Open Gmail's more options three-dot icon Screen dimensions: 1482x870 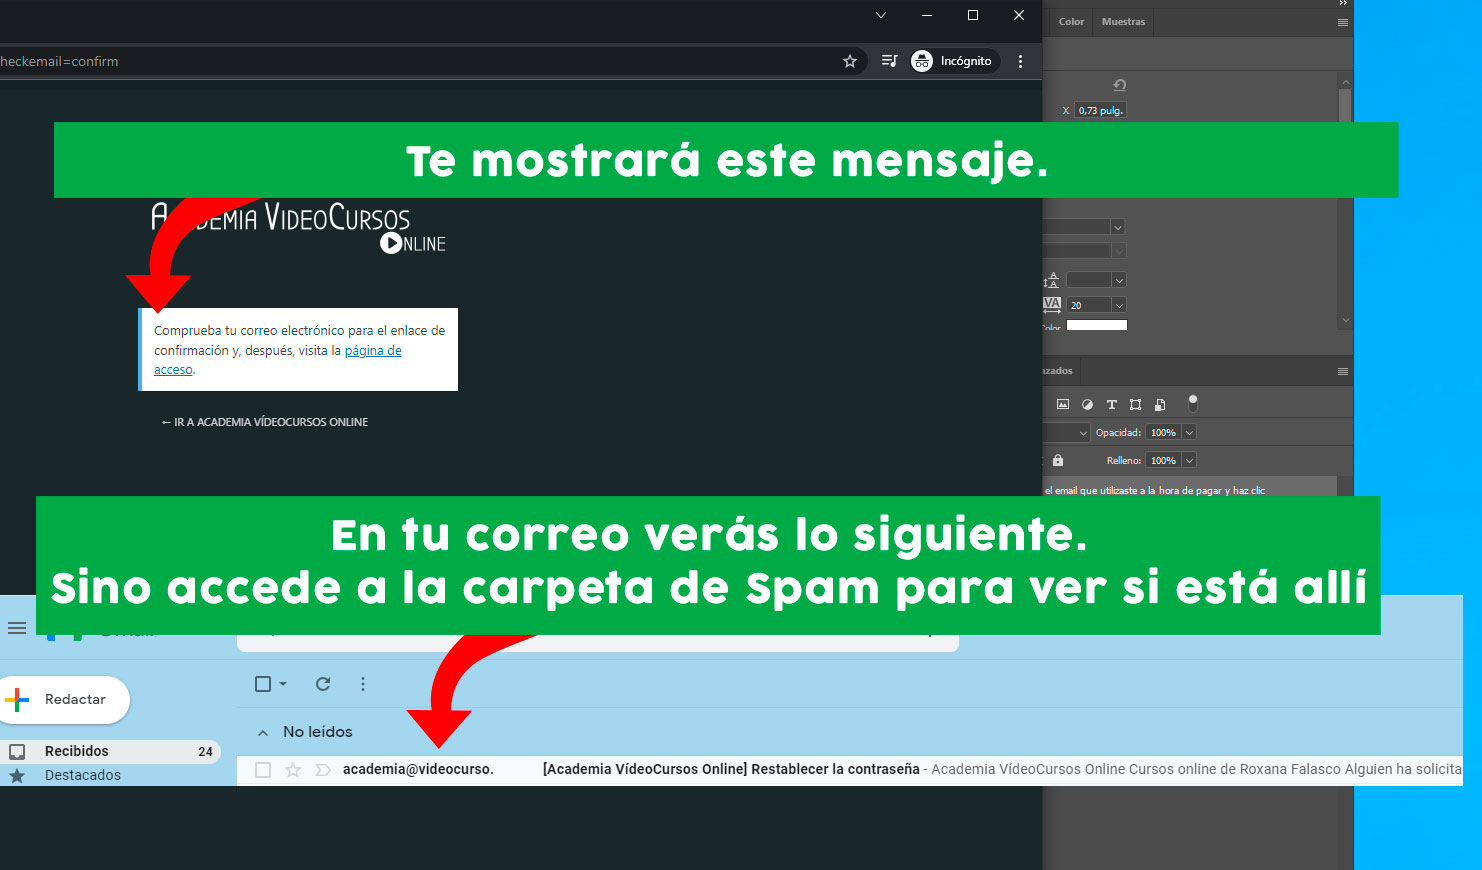pyautogui.click(x=363, y=684)
